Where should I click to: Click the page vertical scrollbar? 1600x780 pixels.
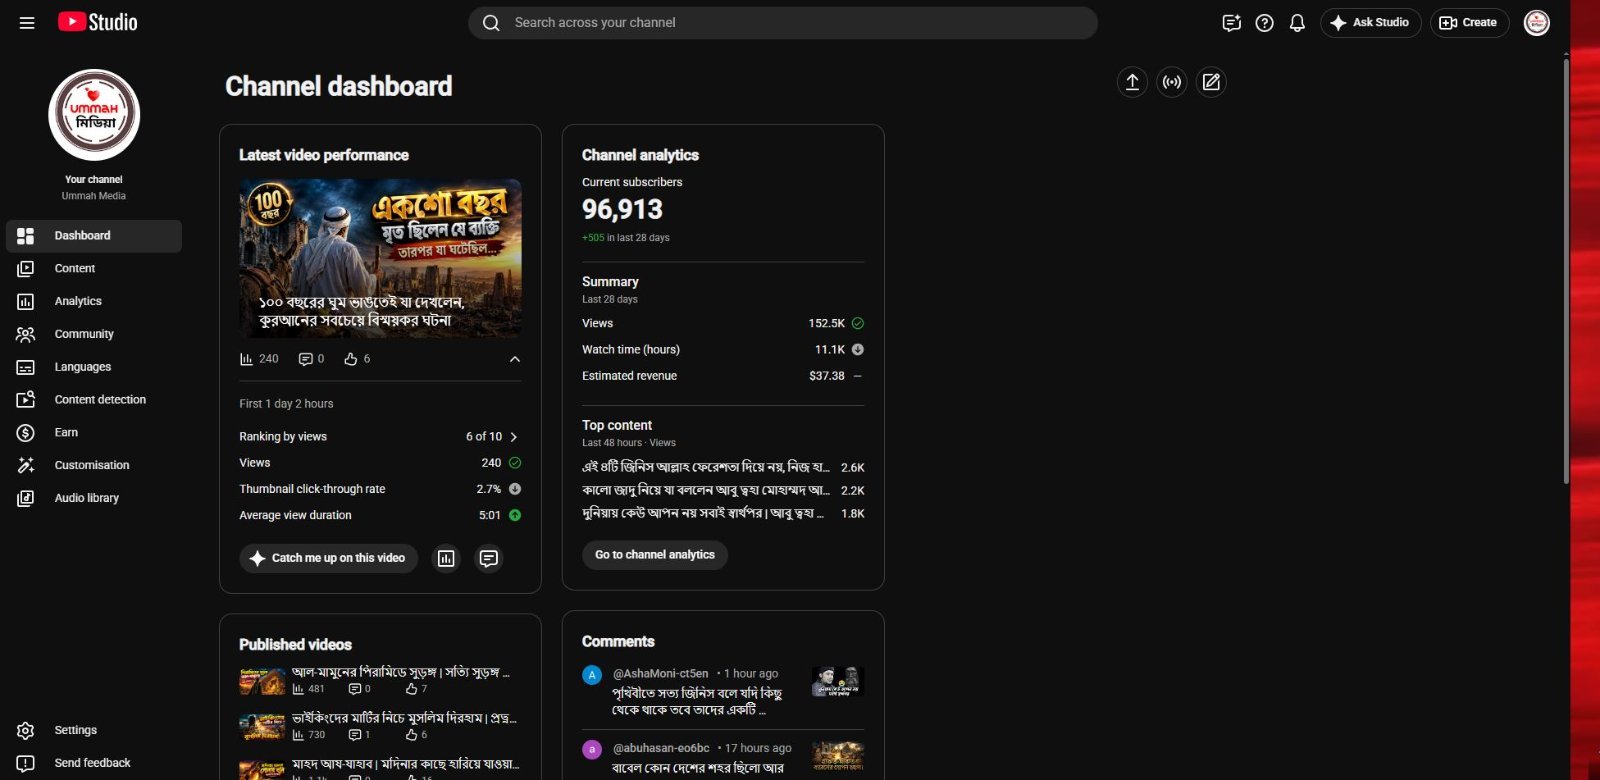[1566, 270]
